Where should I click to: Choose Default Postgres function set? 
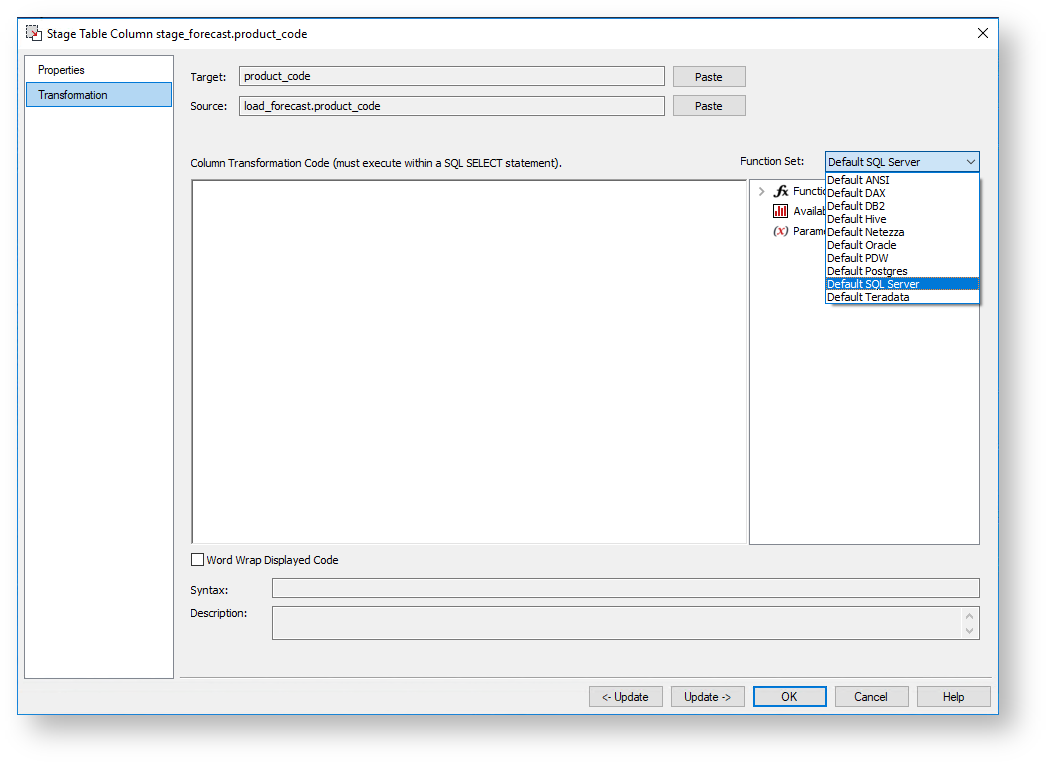click(x=902, y=271)
